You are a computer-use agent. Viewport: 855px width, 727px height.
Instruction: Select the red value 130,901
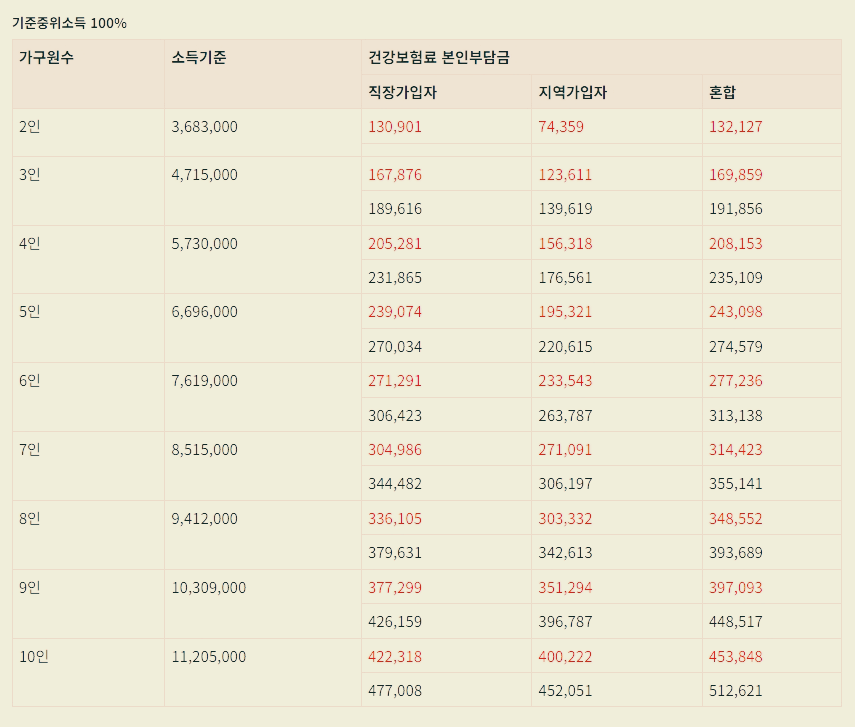396,127
